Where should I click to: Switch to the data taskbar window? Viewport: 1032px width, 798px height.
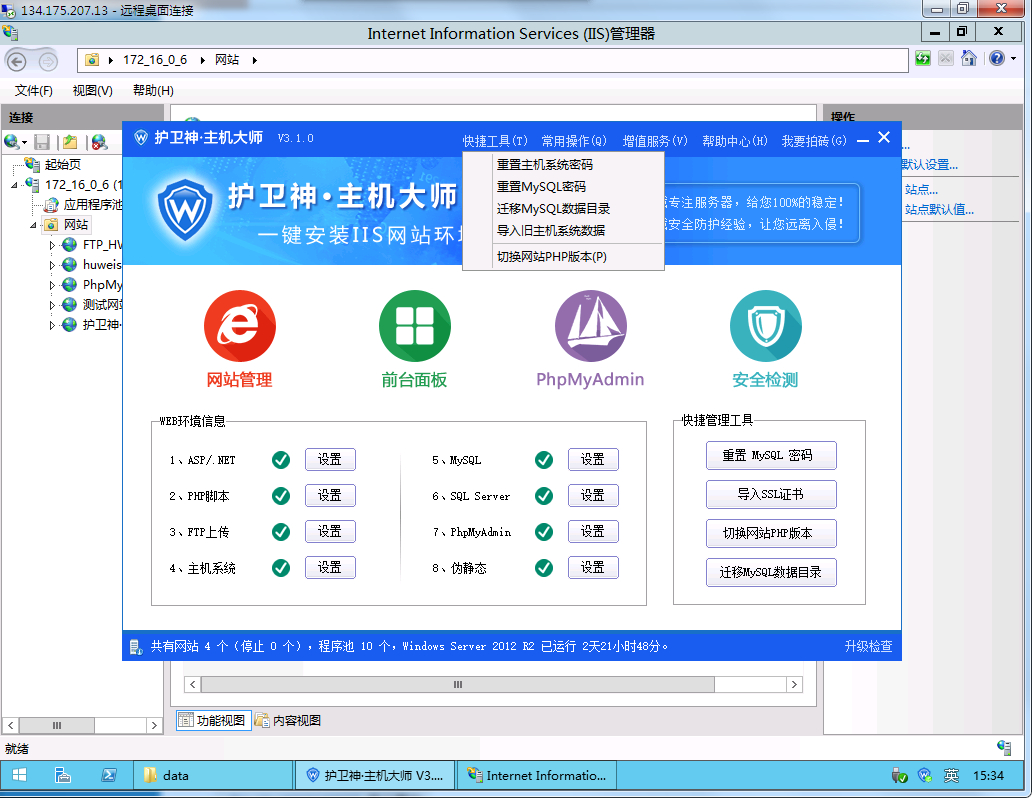click(213, 775)
